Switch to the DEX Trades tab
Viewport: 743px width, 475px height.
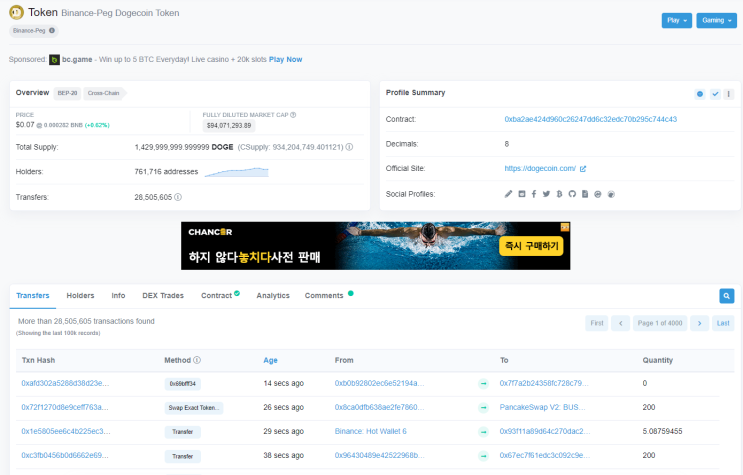tap(163, 296)
